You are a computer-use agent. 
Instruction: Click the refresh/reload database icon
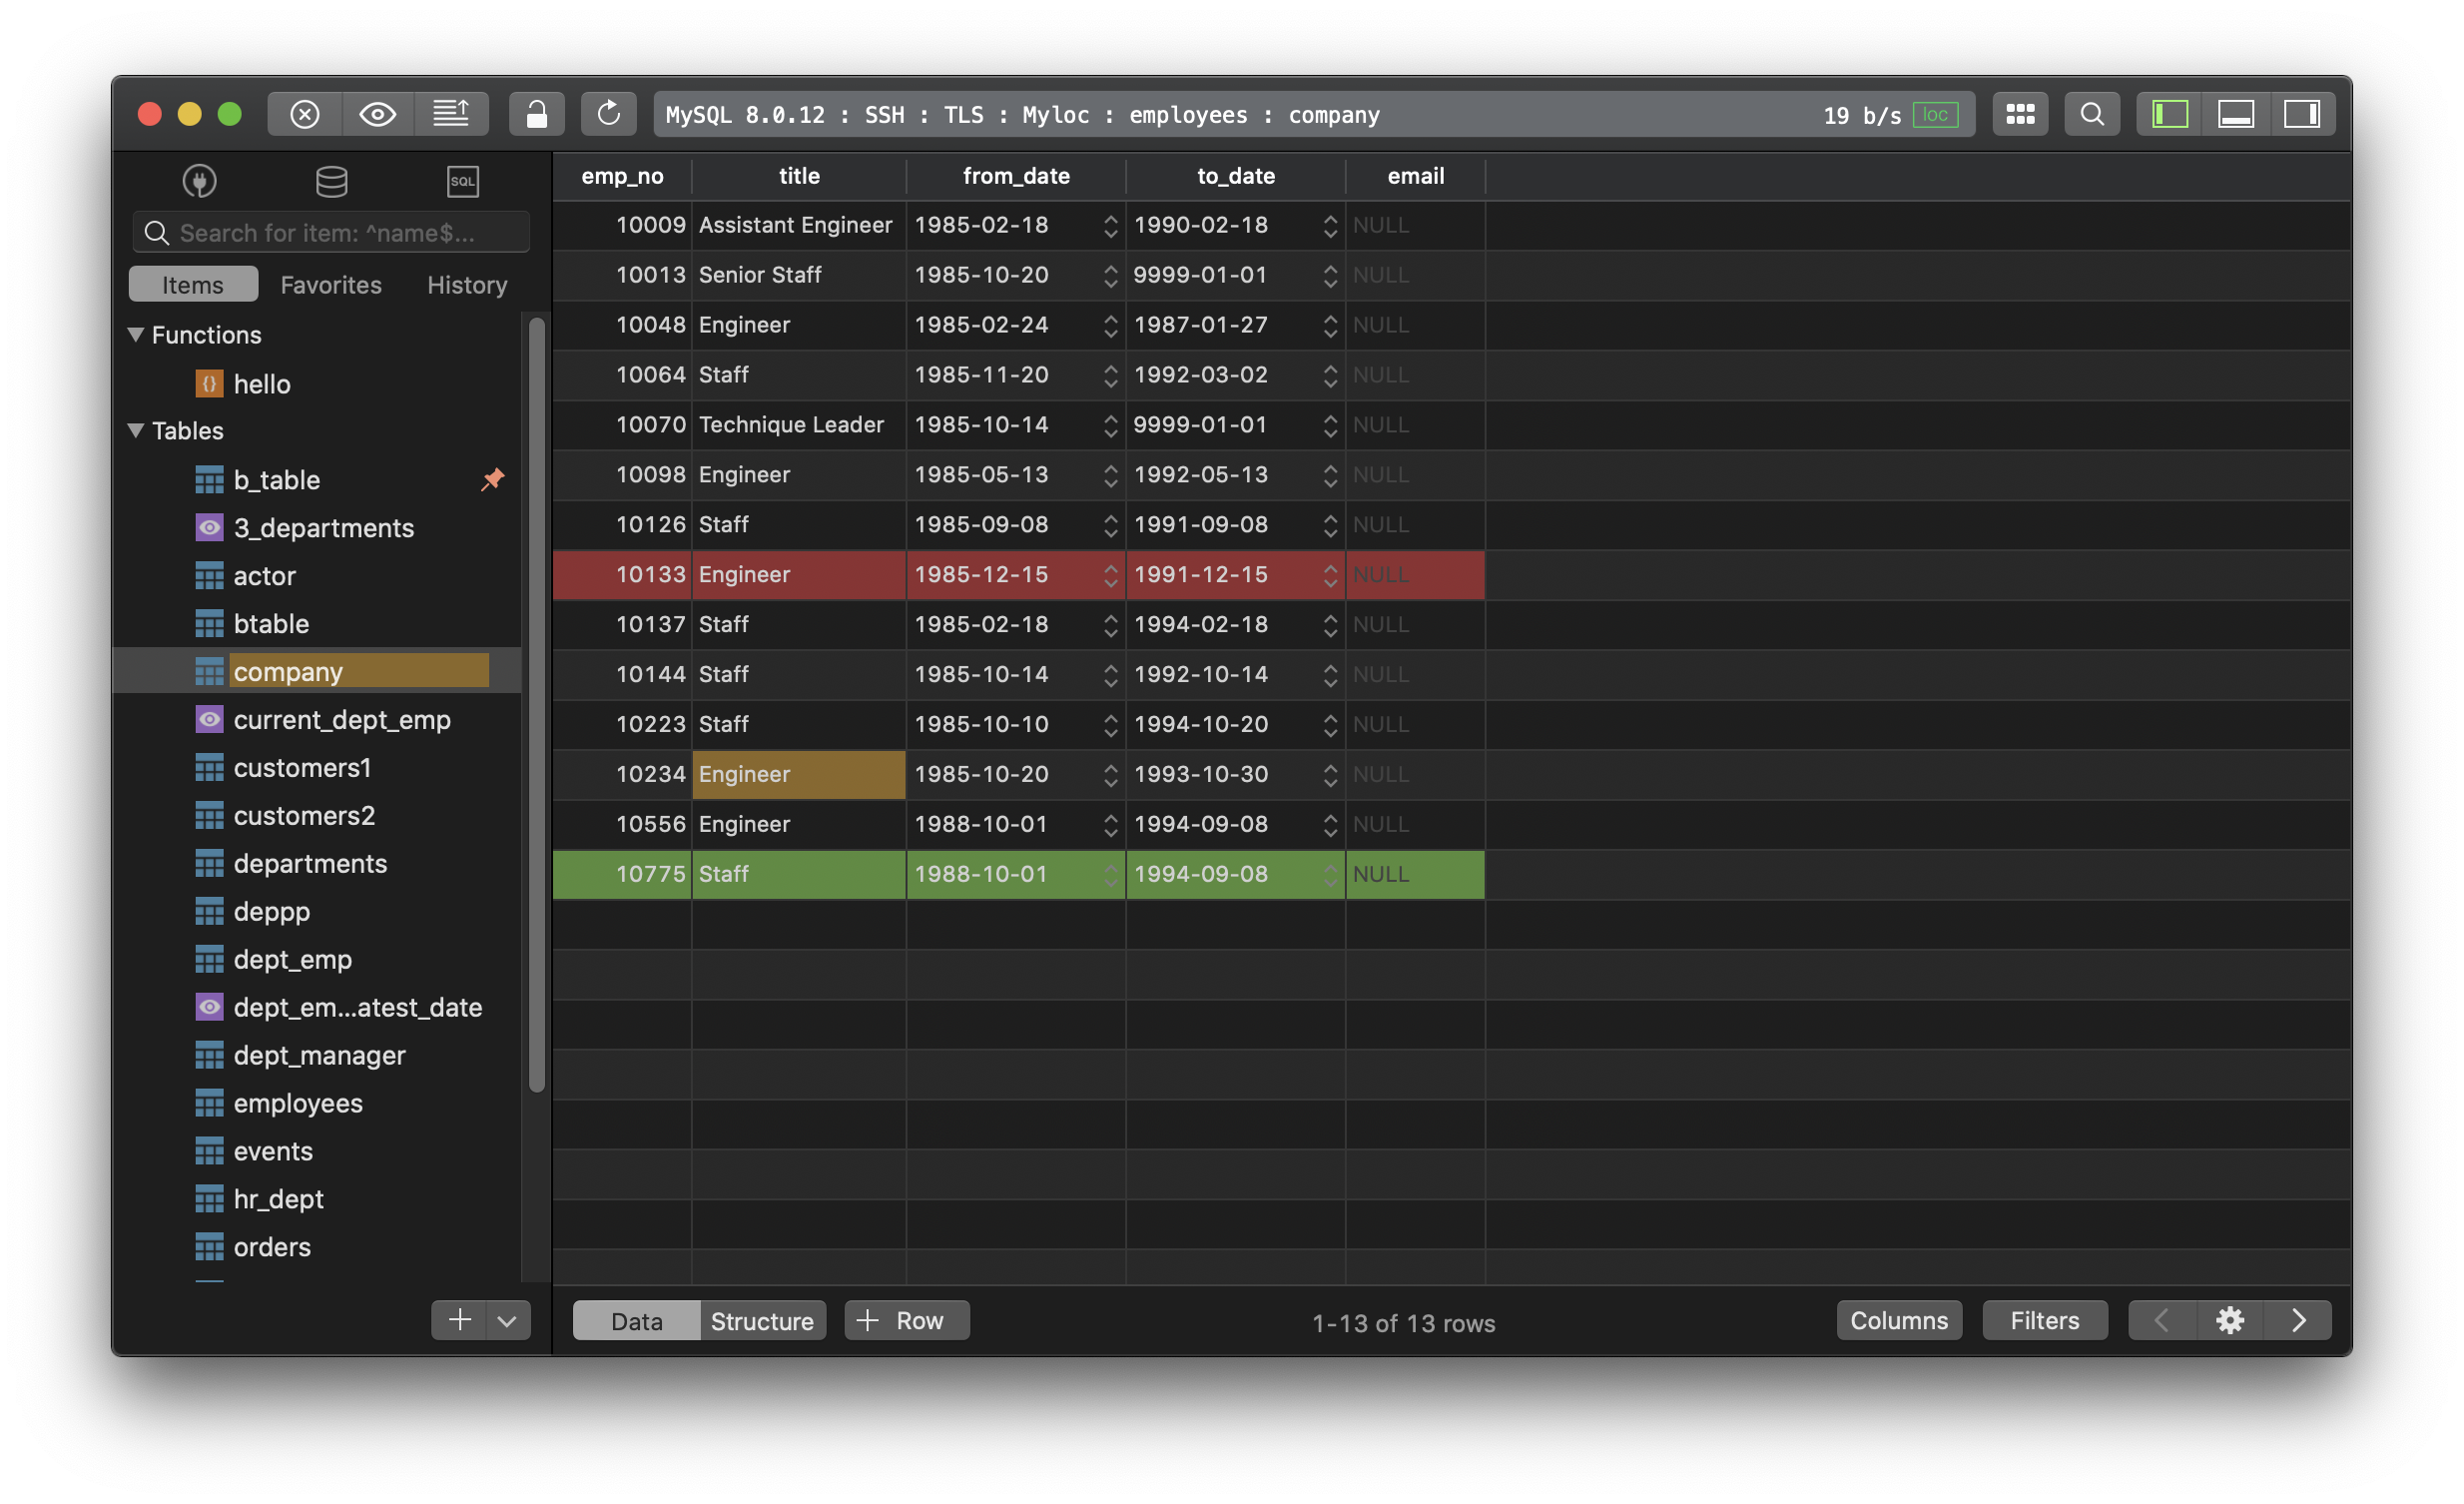[605, 111]
